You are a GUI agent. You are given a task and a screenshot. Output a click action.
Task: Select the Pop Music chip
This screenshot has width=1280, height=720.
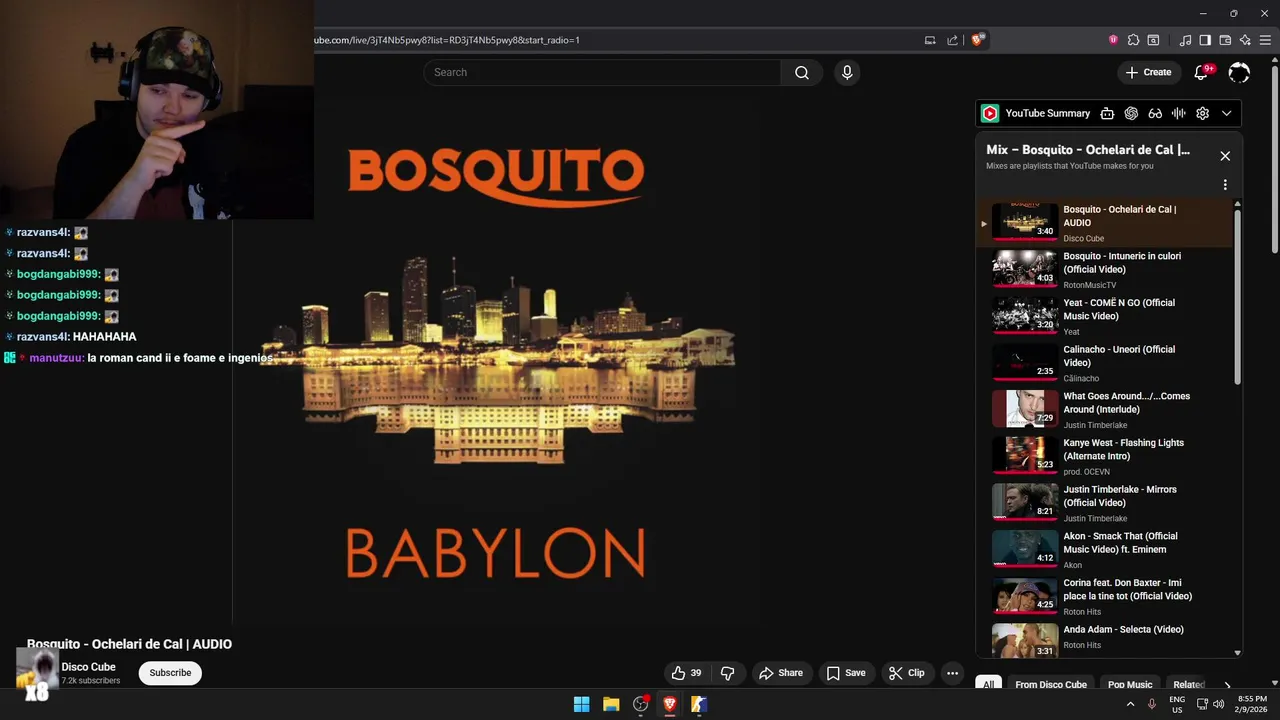pos(1130,685)
